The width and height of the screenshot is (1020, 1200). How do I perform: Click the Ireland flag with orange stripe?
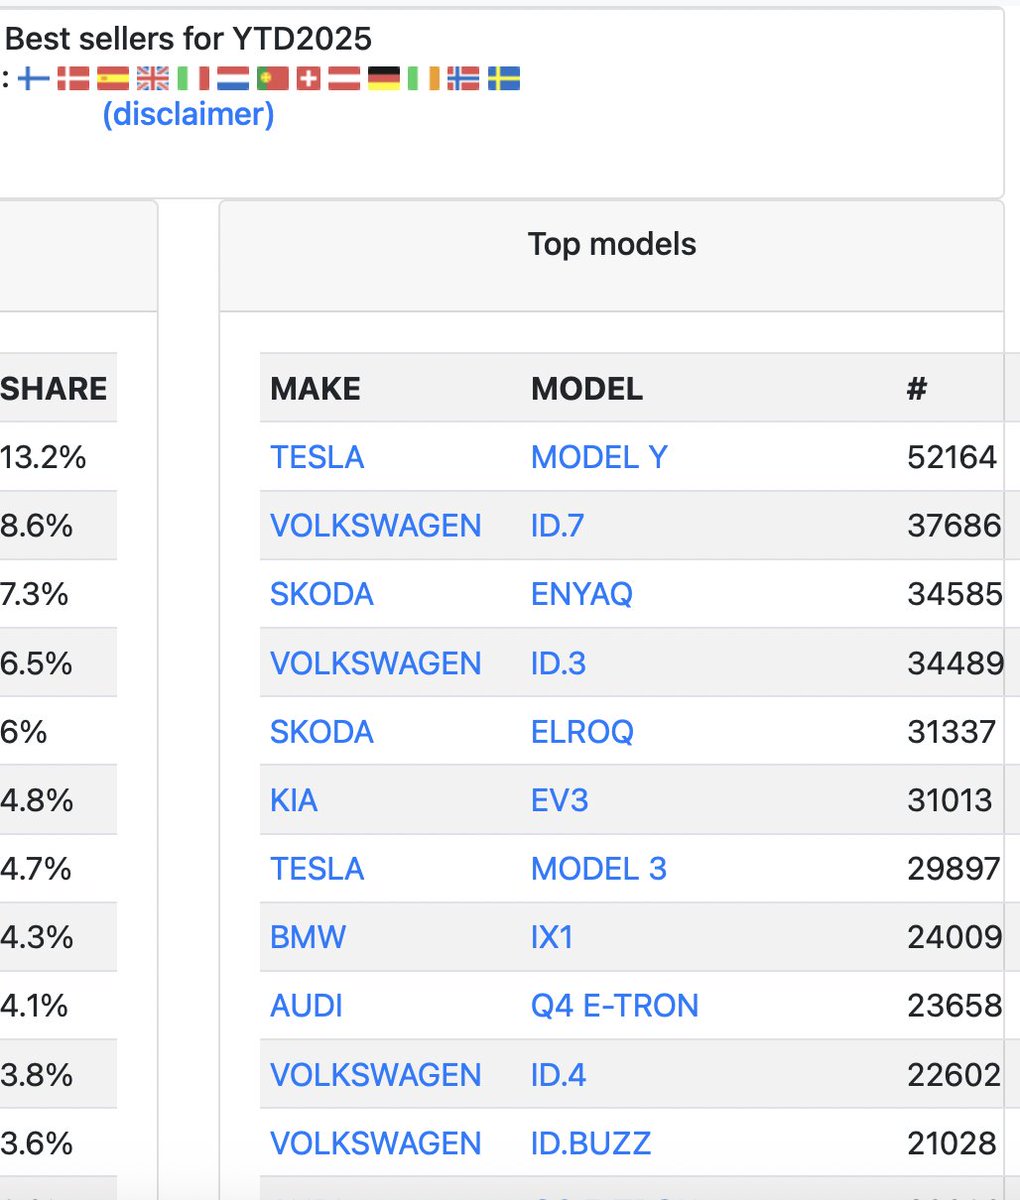[424, 78]
